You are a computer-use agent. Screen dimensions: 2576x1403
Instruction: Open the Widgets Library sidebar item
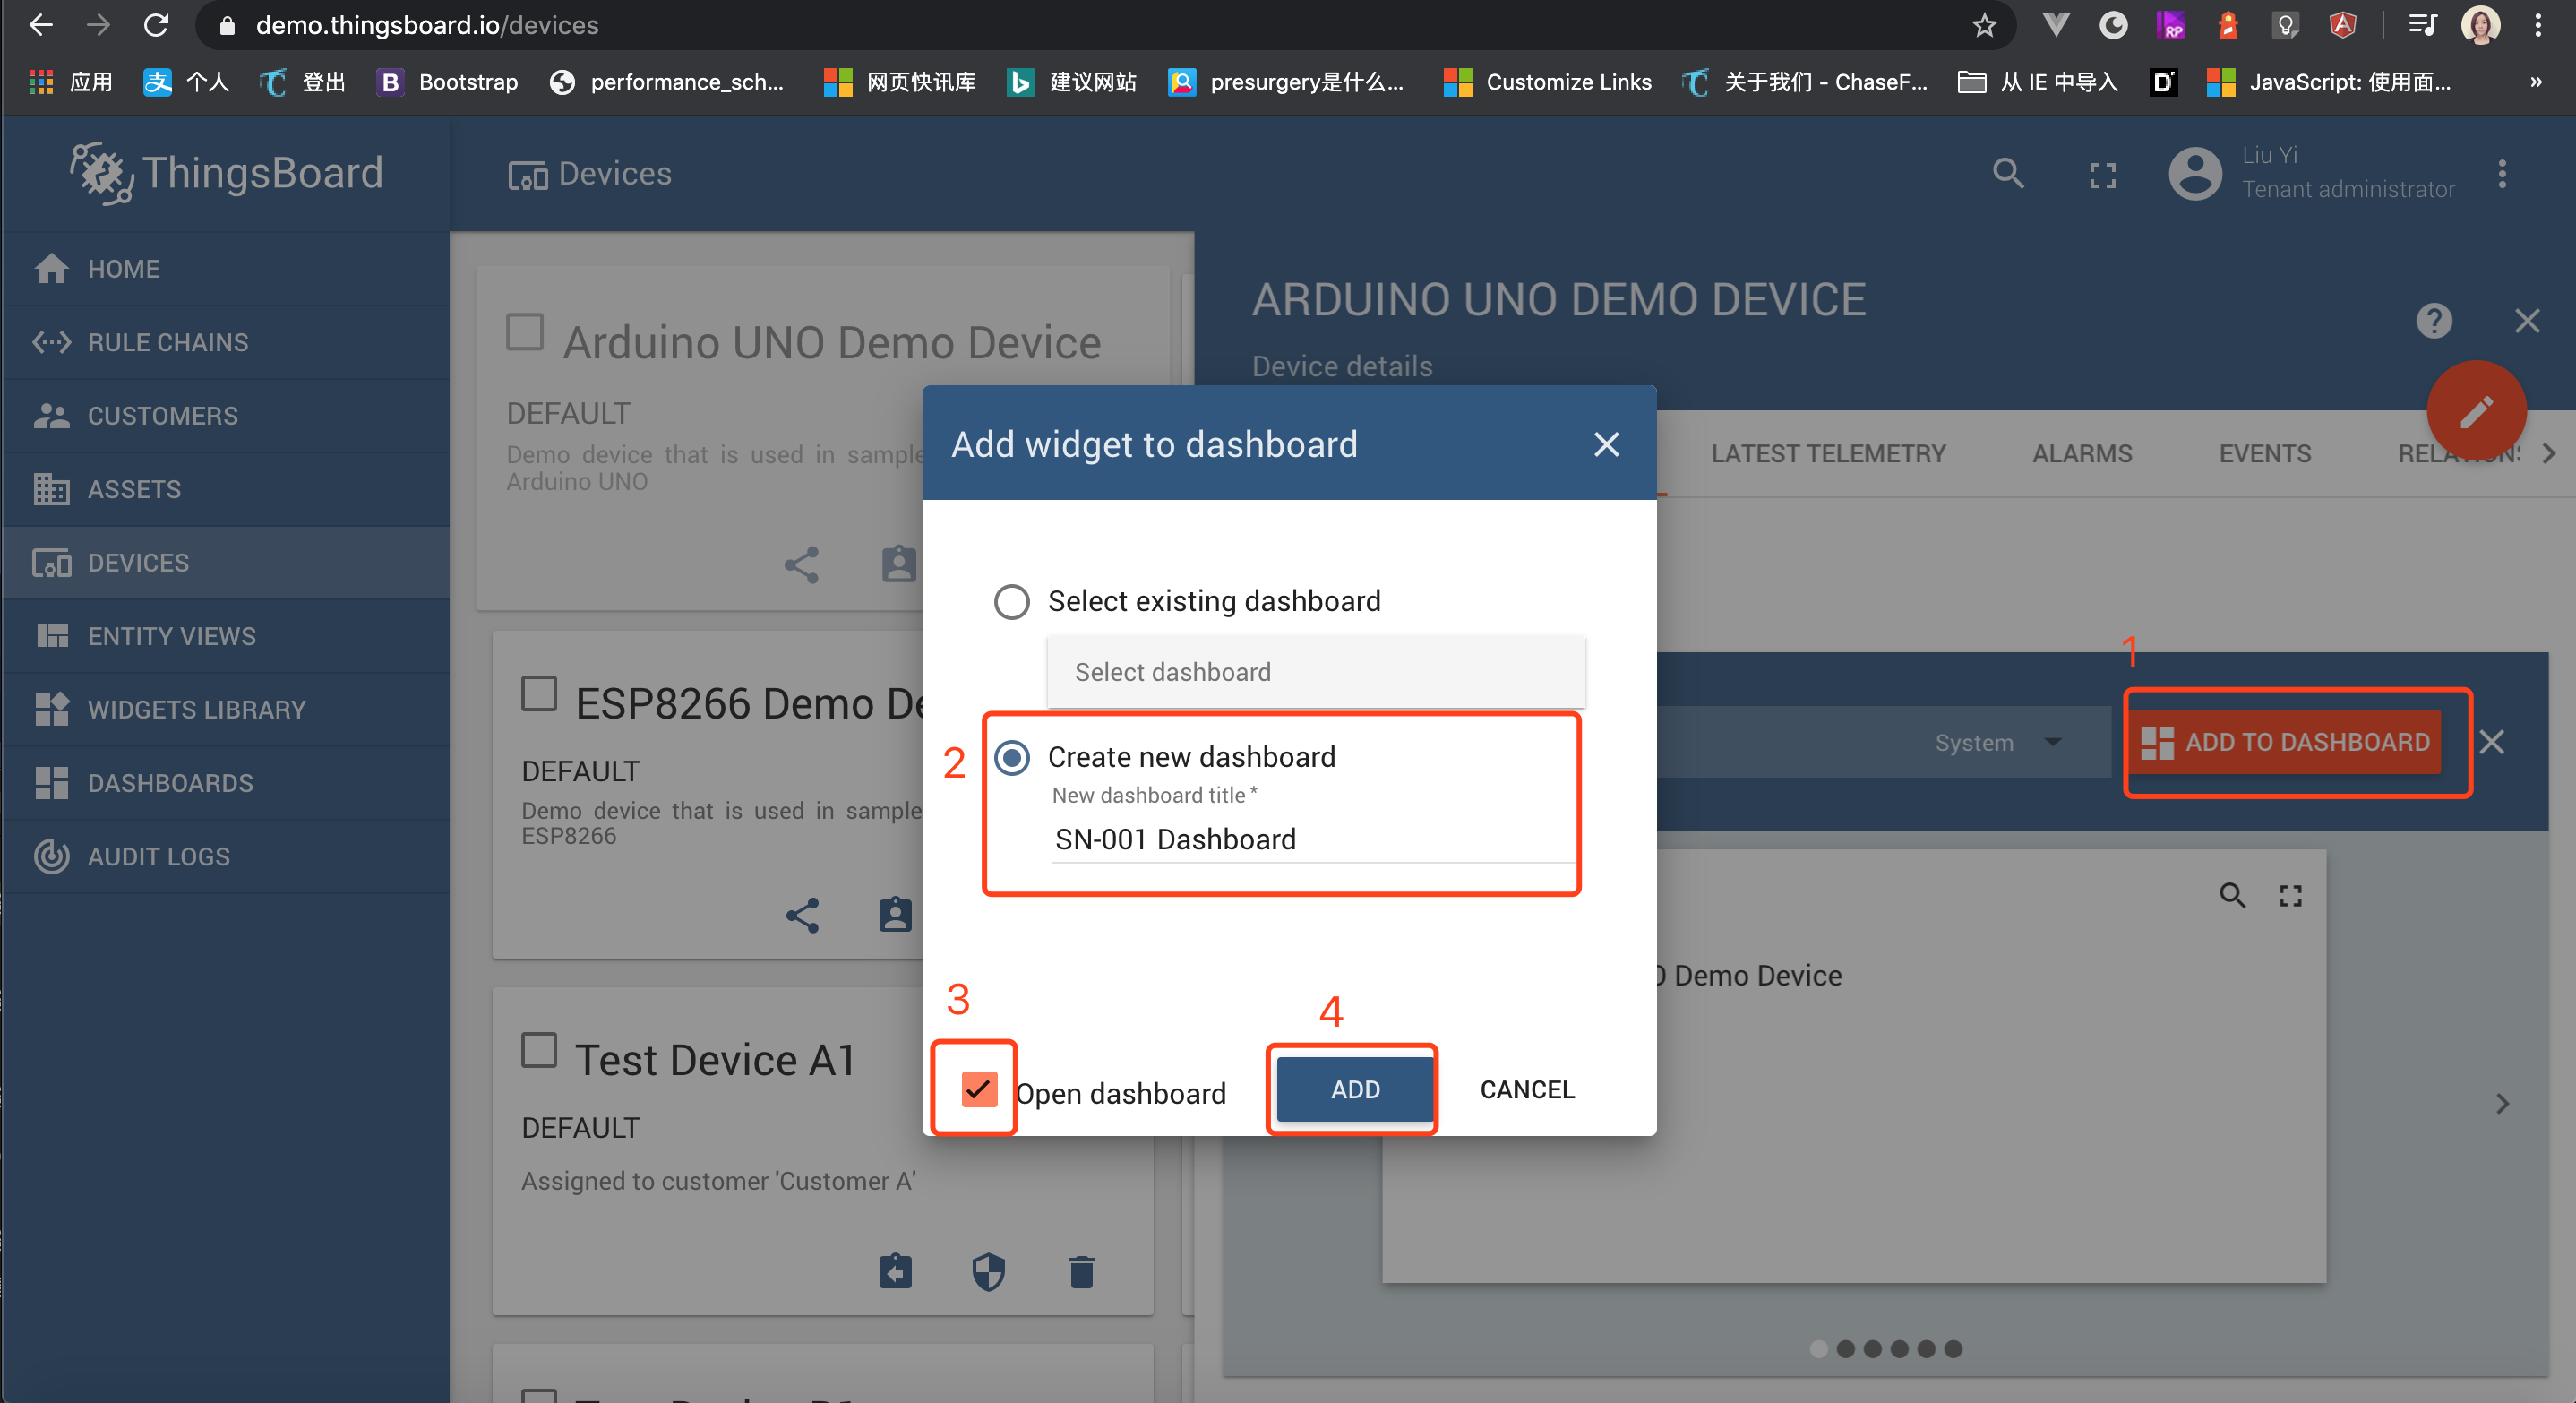pyautogui.click(x=196, y=709)
